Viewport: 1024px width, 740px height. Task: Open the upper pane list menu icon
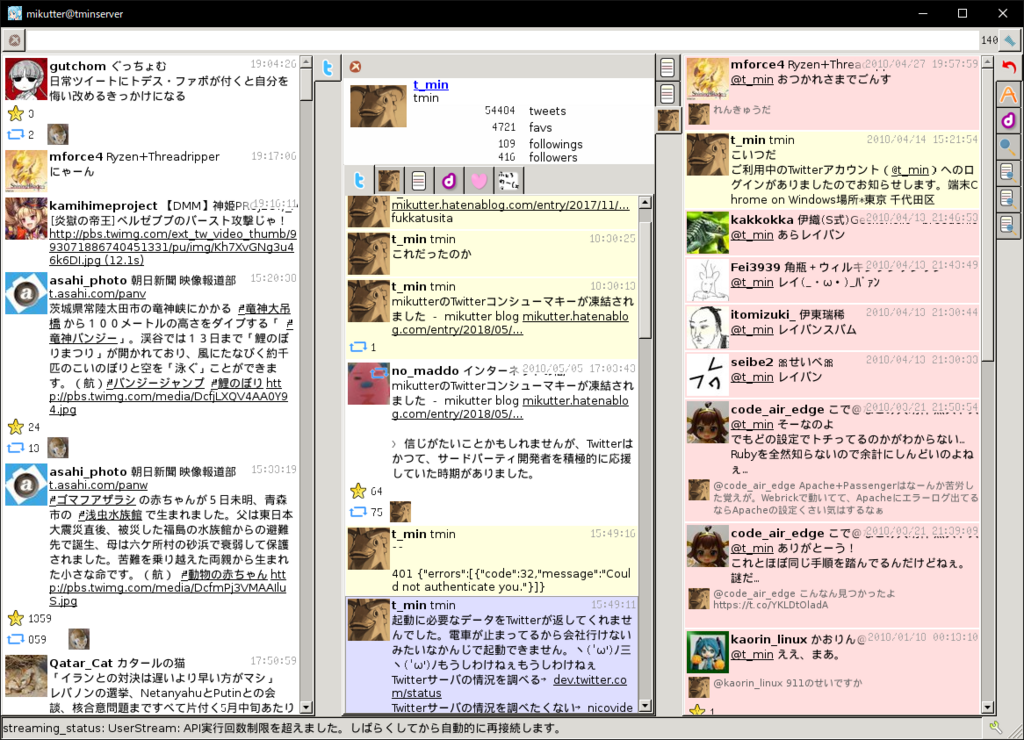(668, 66)
